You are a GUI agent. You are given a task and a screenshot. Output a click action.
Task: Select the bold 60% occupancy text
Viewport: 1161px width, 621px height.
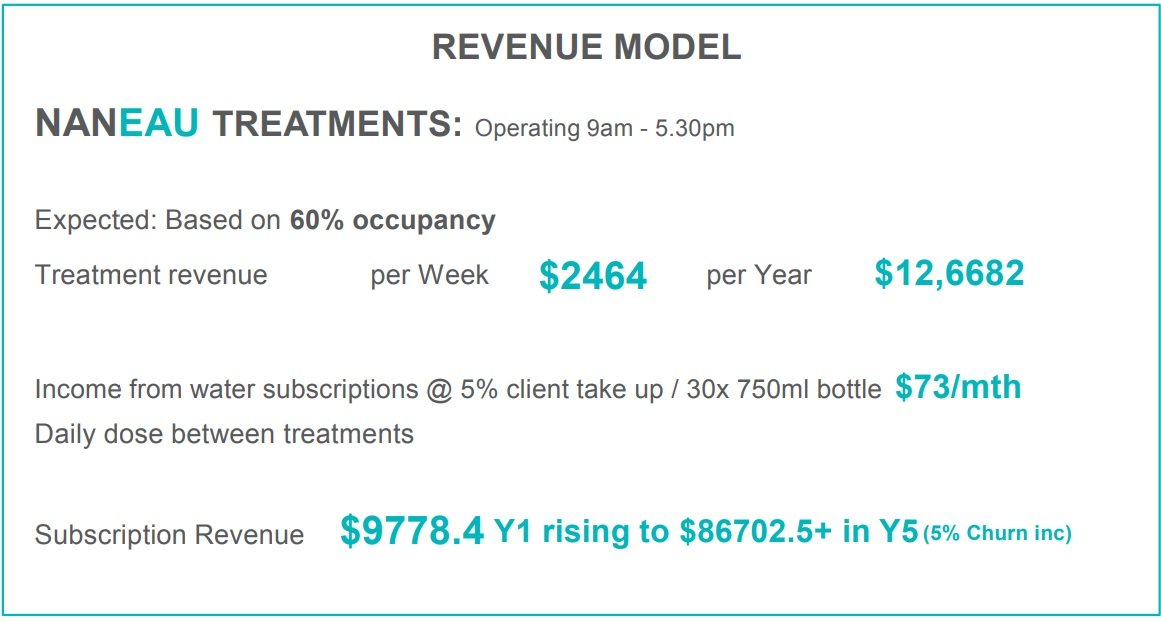click(x=392, y=221)
